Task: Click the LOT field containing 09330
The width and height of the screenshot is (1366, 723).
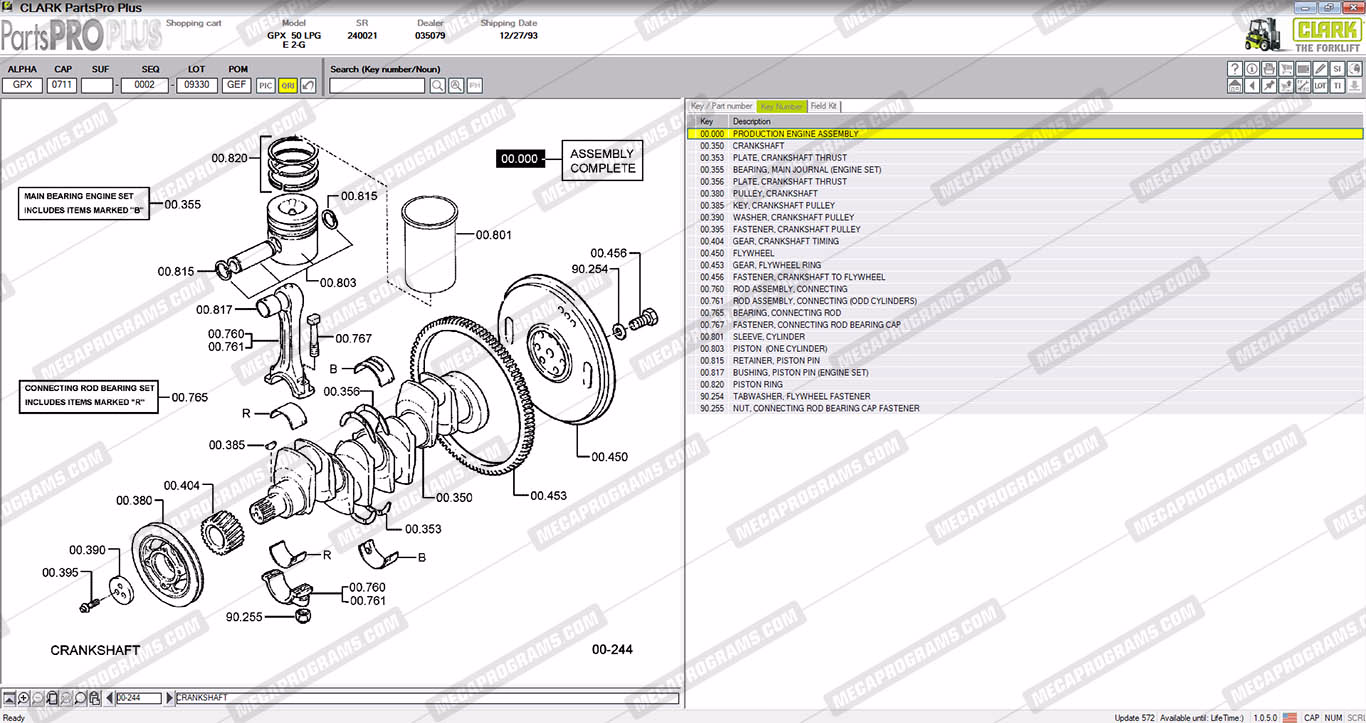Action: pyautogui.click(x=196, y=85)
